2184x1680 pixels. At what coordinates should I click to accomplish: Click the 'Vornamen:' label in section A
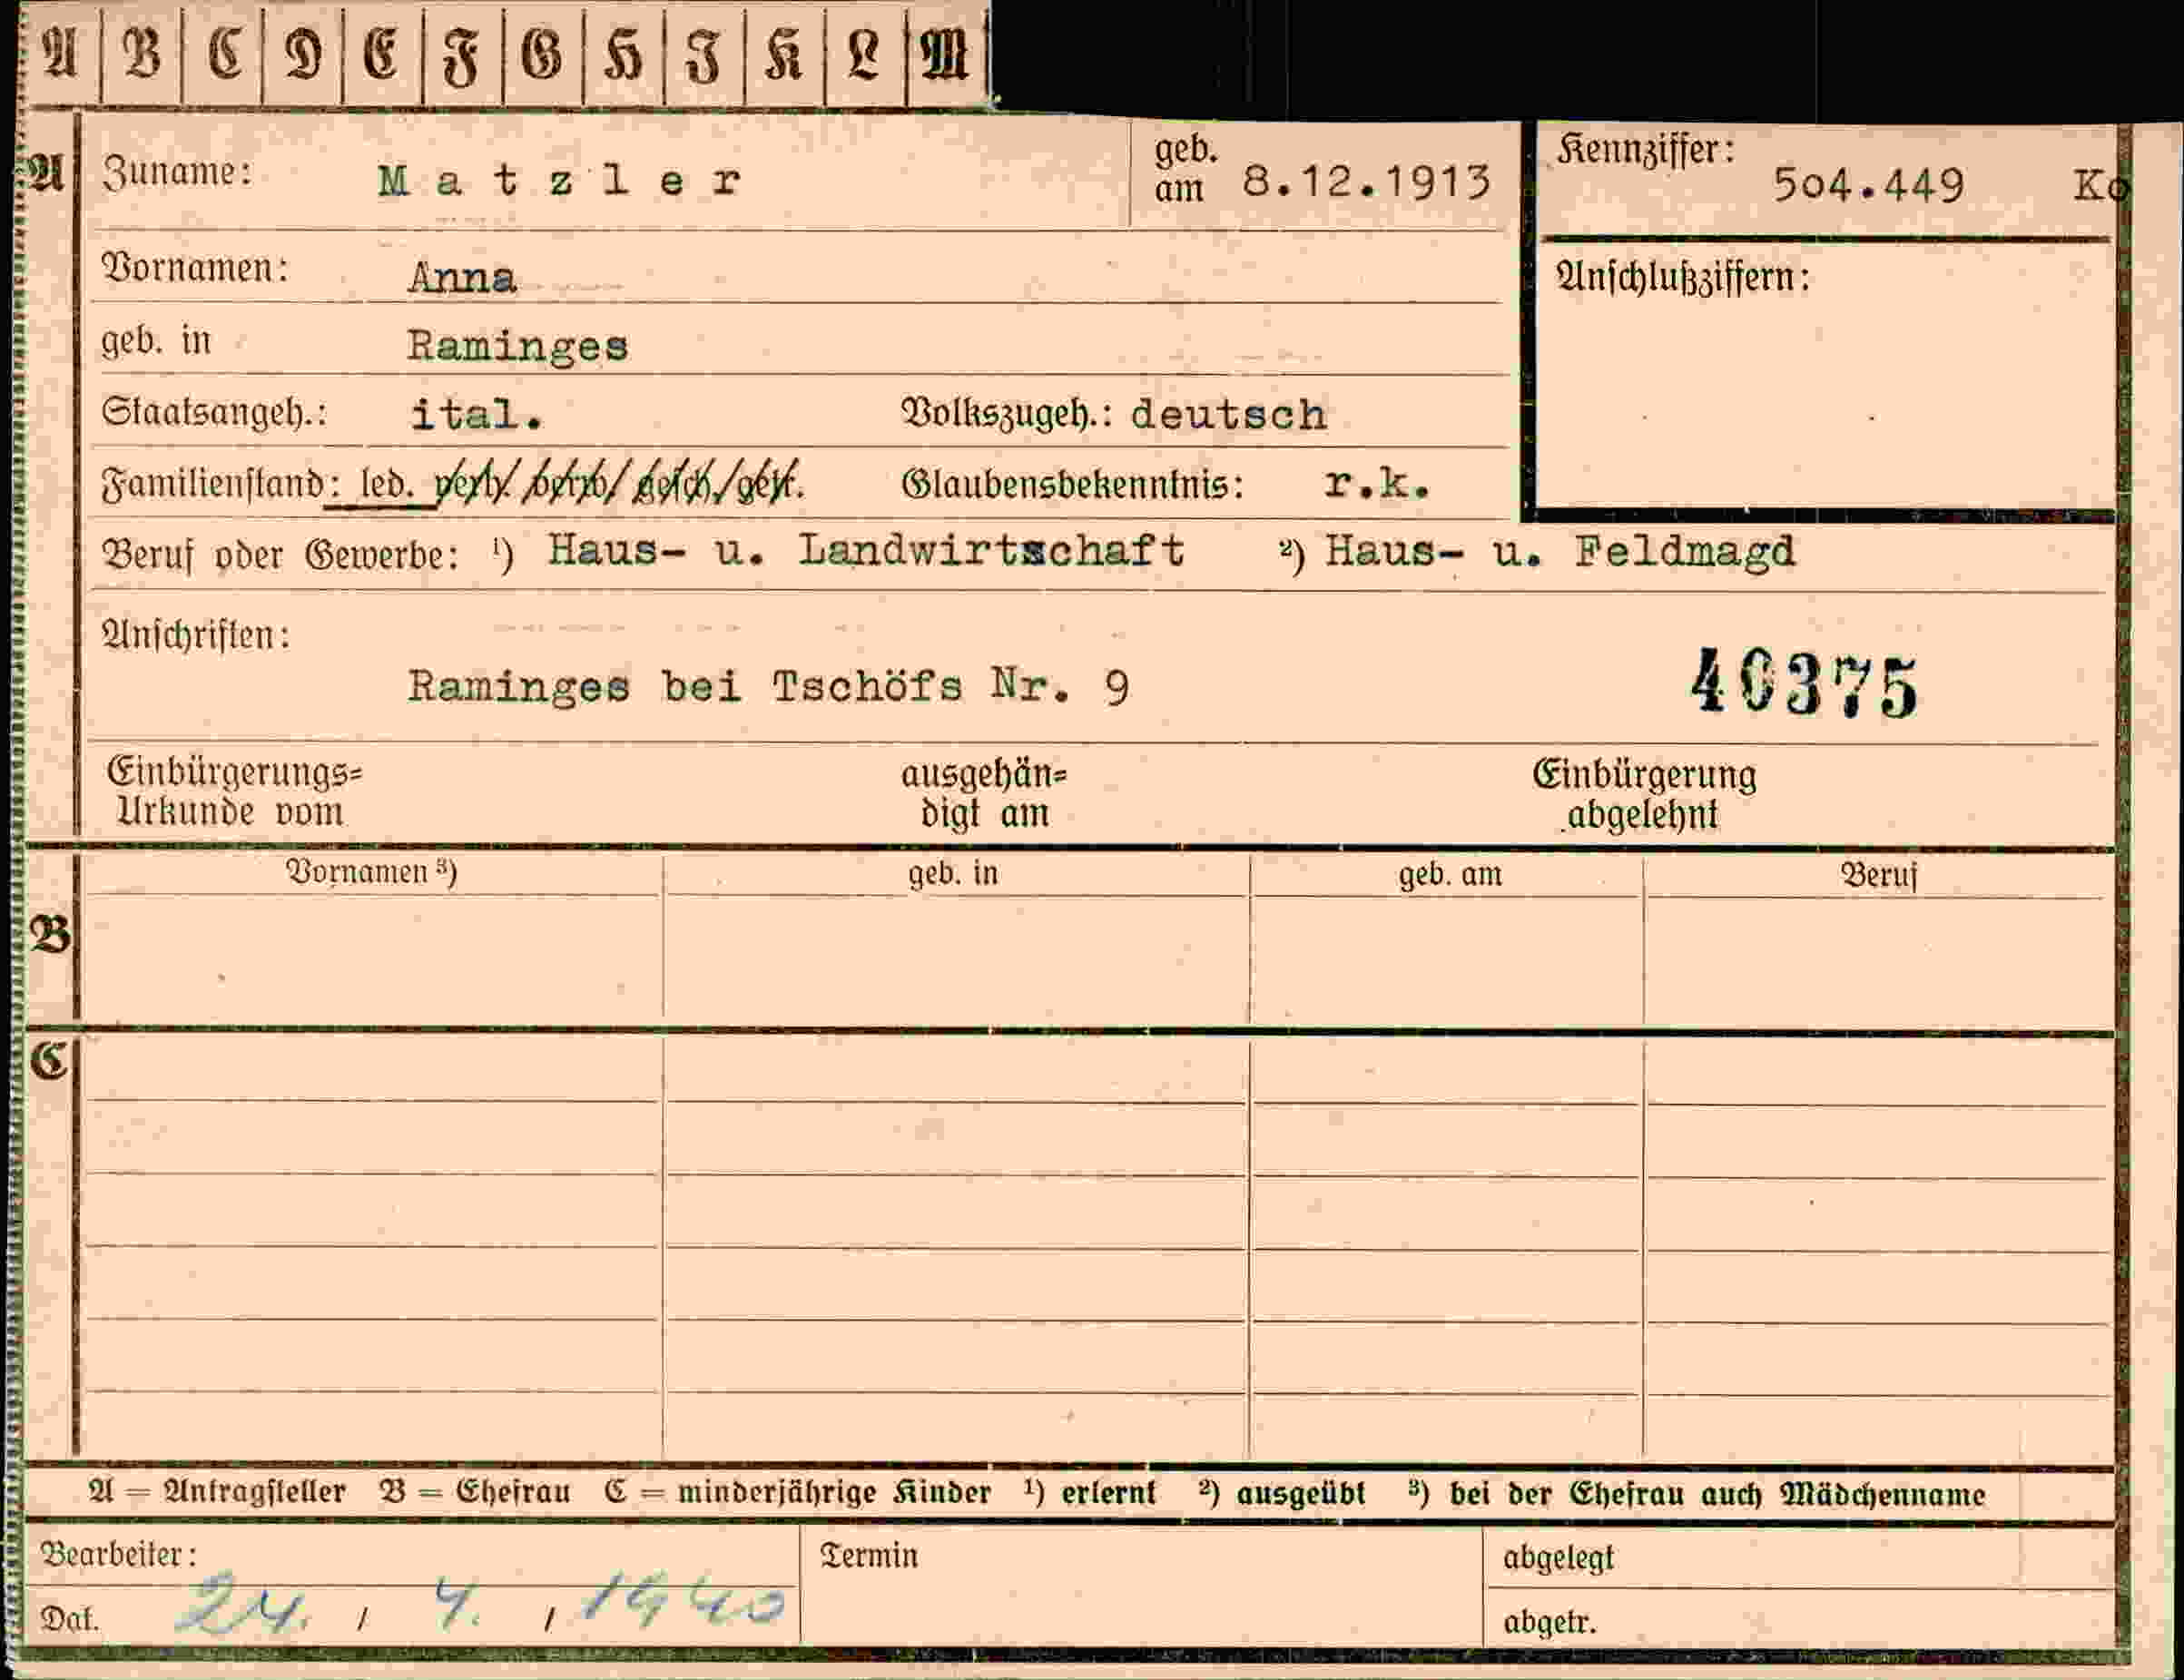coord(195,268)
